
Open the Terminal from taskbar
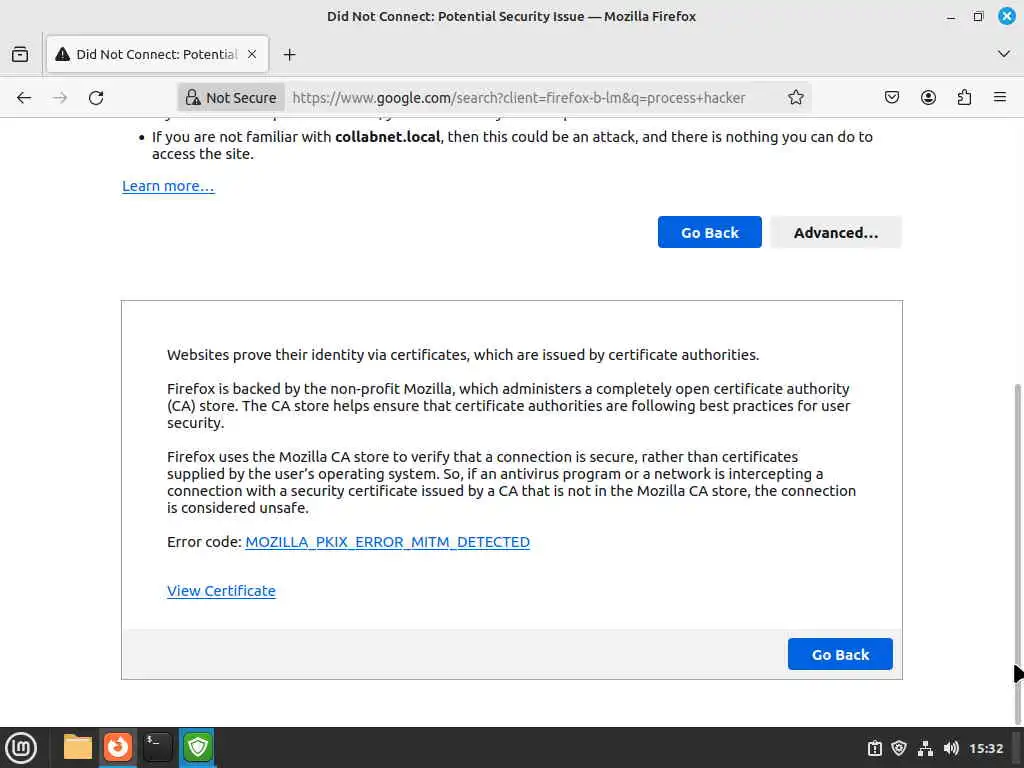point(157,747)
